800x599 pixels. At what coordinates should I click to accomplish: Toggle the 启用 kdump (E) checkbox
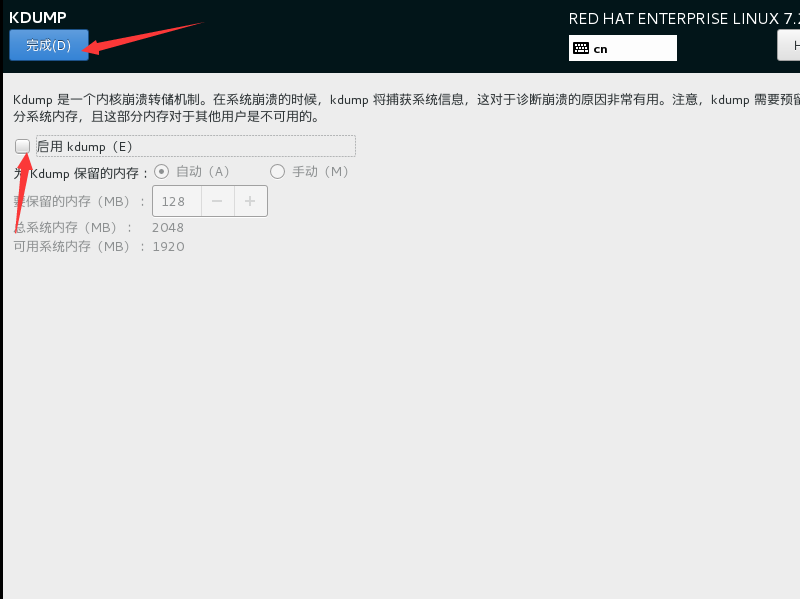coord(22,146)
